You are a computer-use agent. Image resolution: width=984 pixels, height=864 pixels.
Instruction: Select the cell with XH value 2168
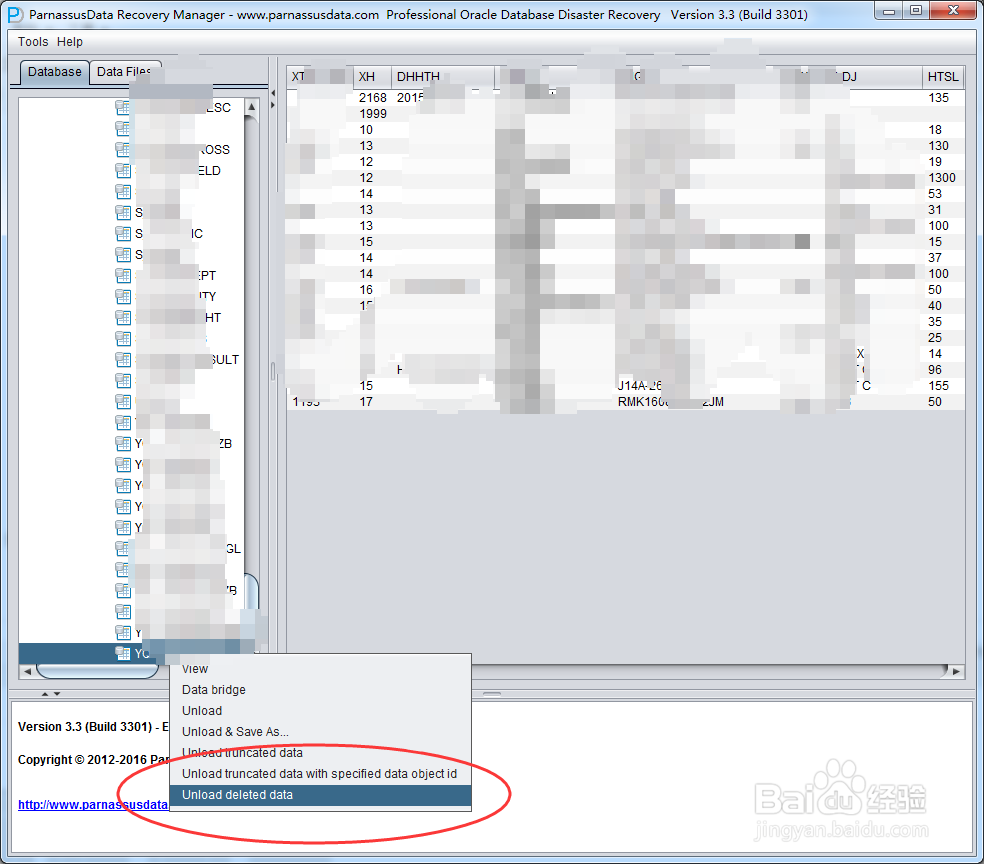[x=372, y=97]
